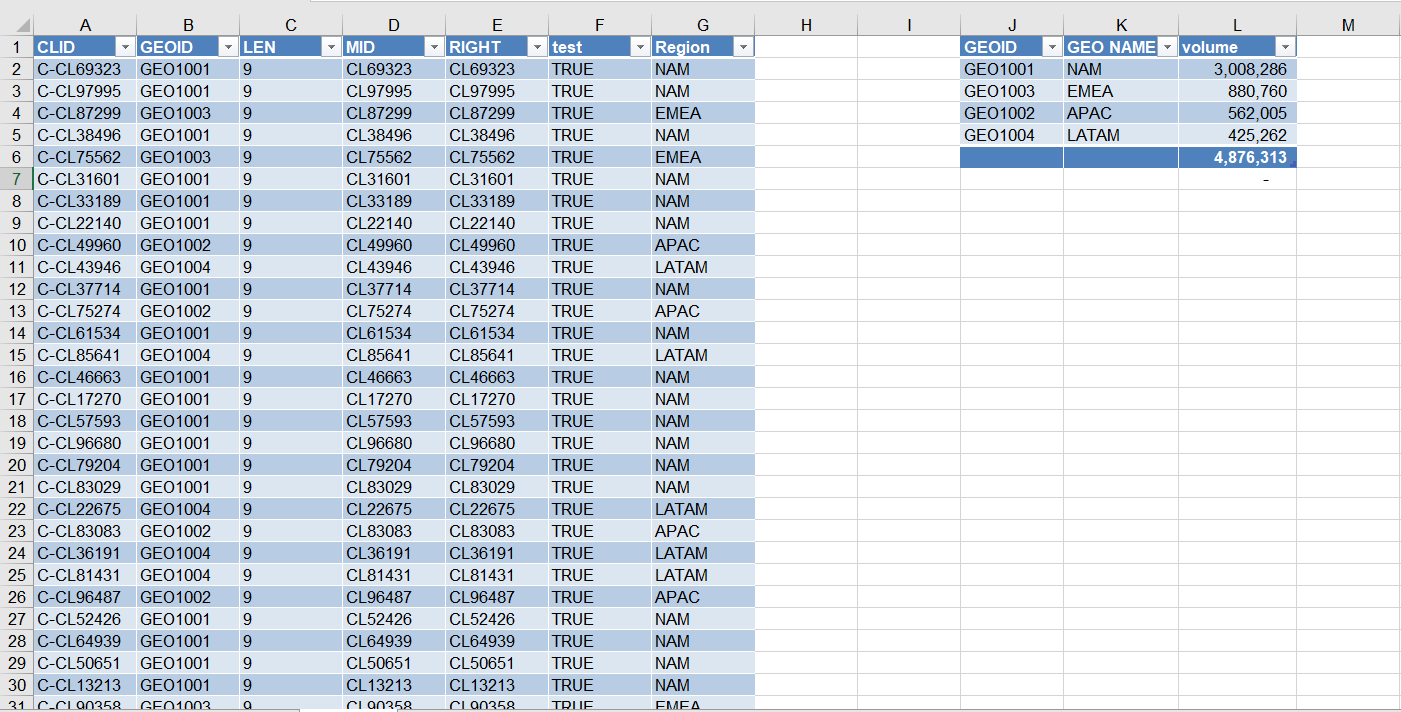Select column I header

click(909, 25)
